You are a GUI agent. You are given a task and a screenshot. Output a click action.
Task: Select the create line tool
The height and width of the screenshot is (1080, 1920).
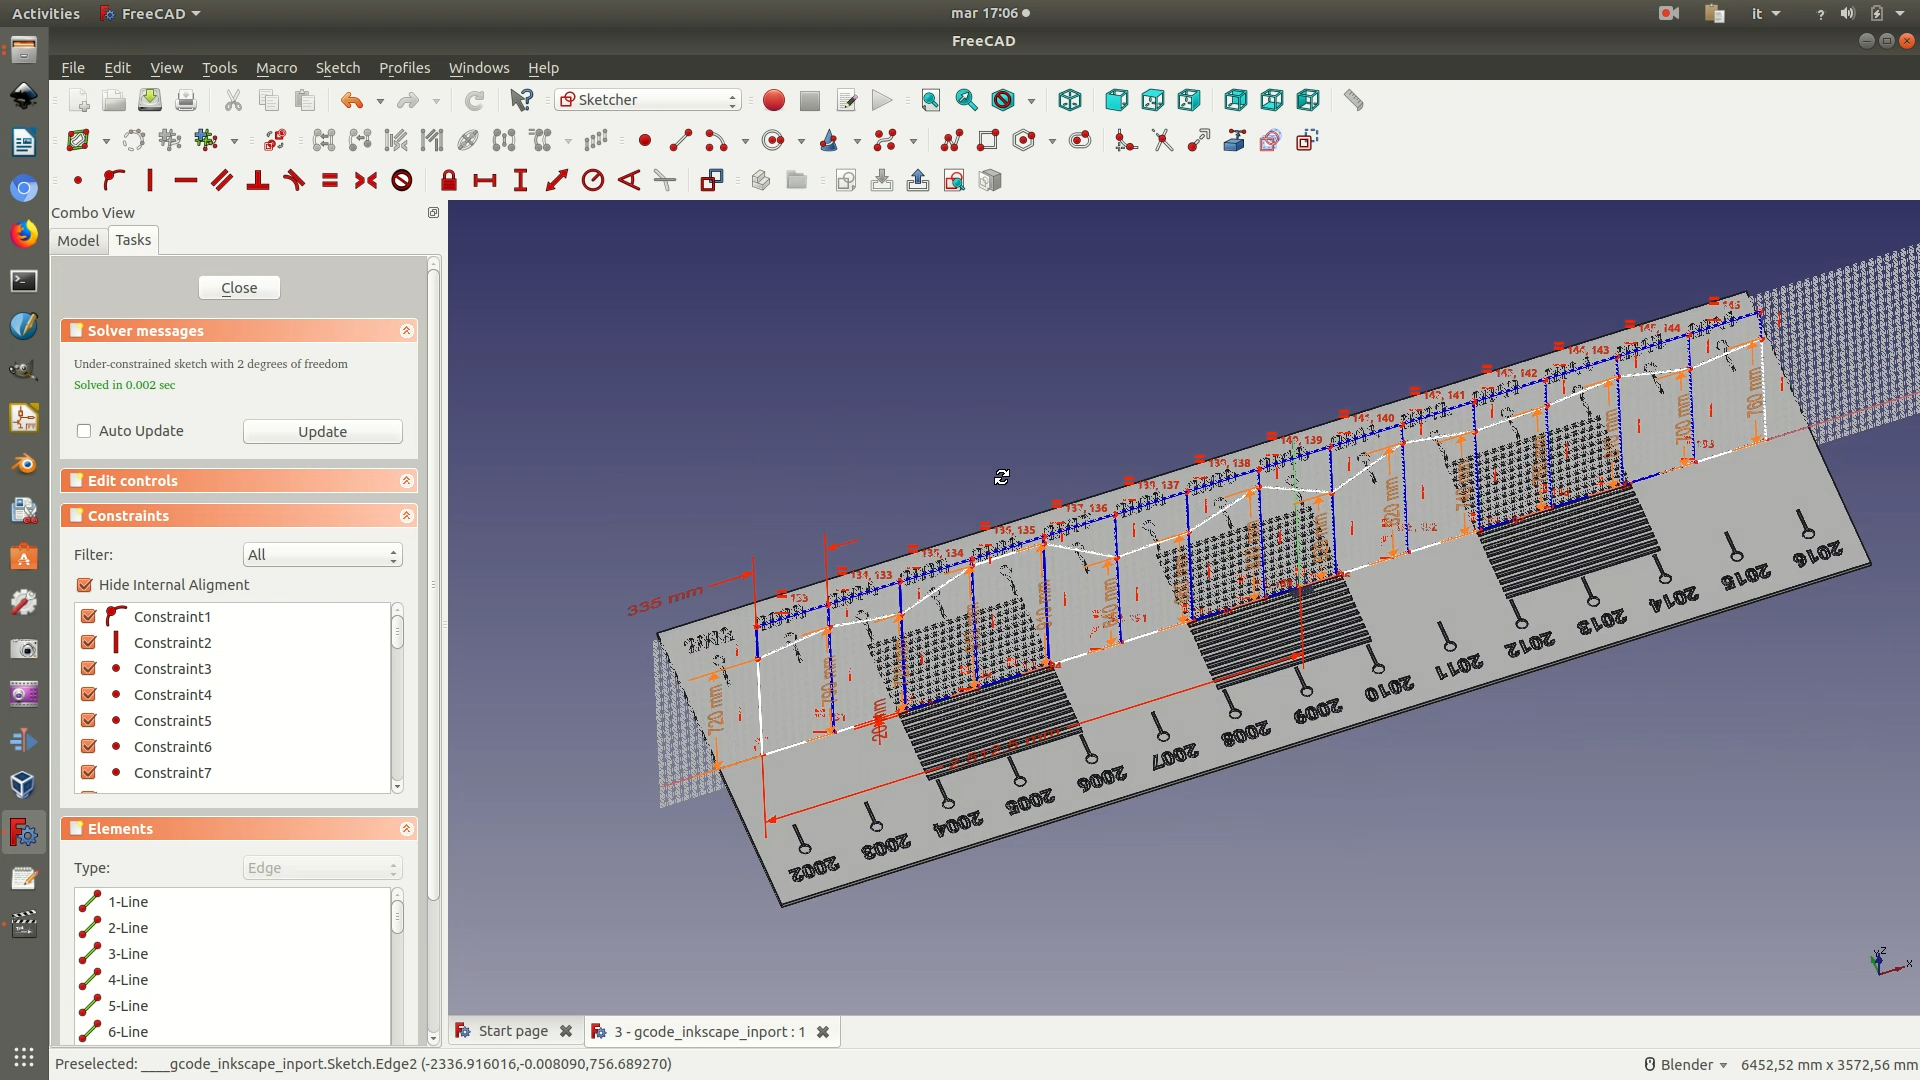(681, 141)
